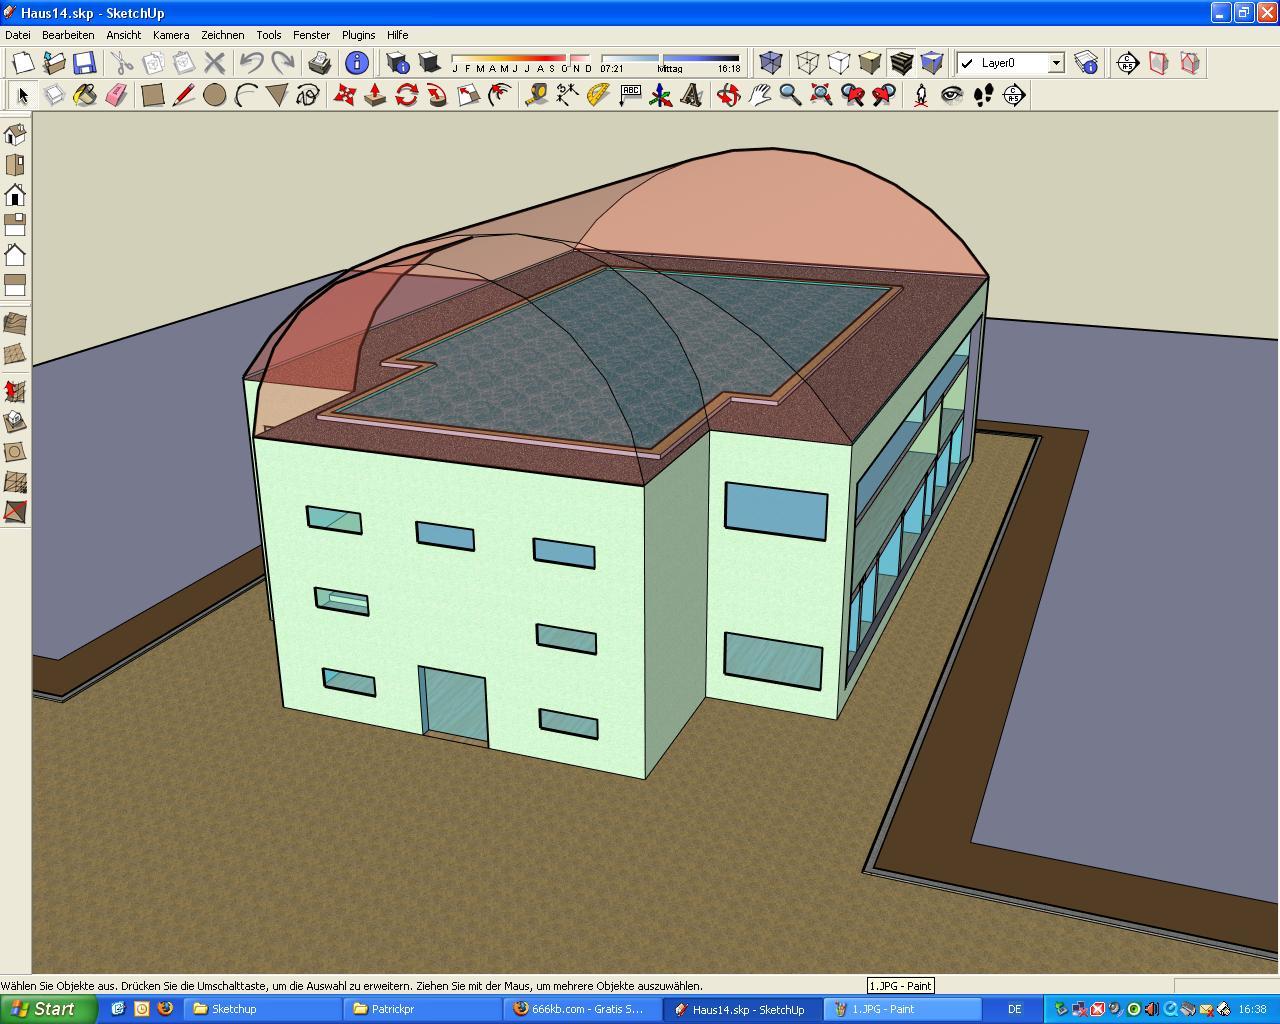Toggle Shaded display style
The width and height of the screenshot is (1280, 1024).
(x=870, y=63)
